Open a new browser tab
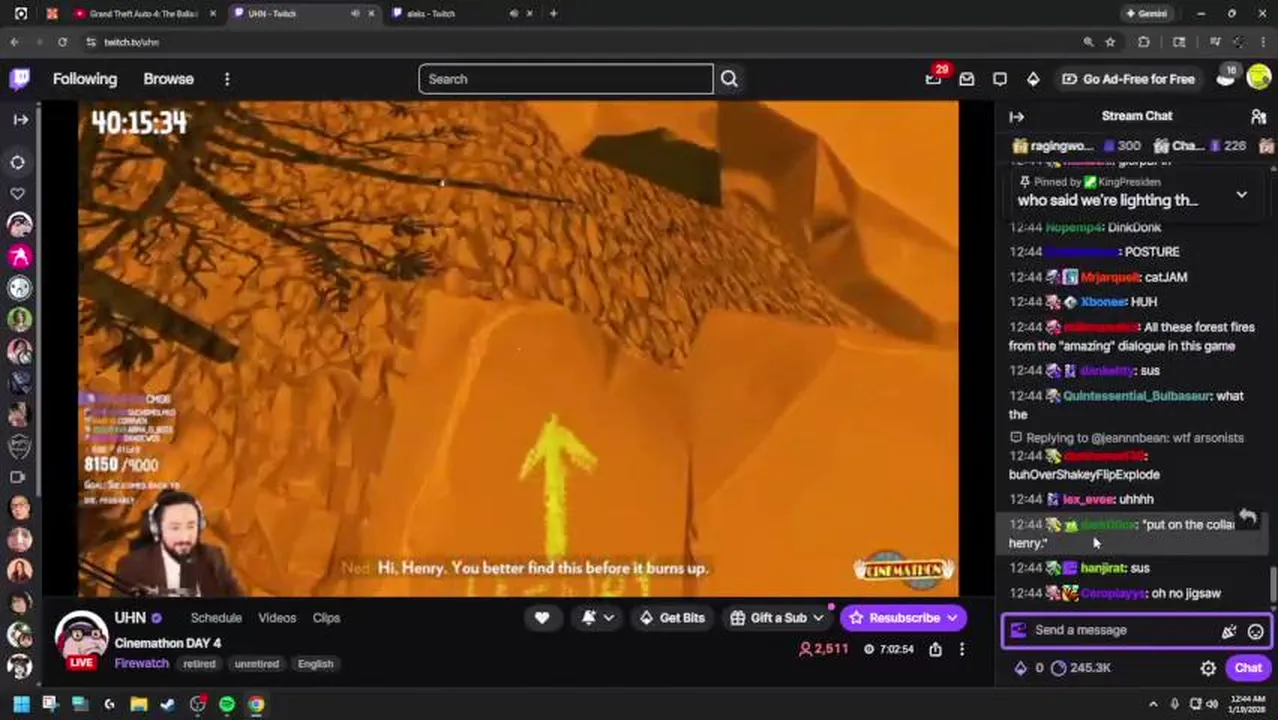 [x=553, y=14]
